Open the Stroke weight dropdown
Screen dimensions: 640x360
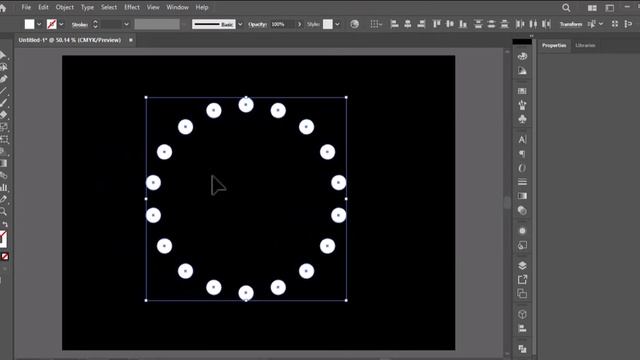[126, 24]
